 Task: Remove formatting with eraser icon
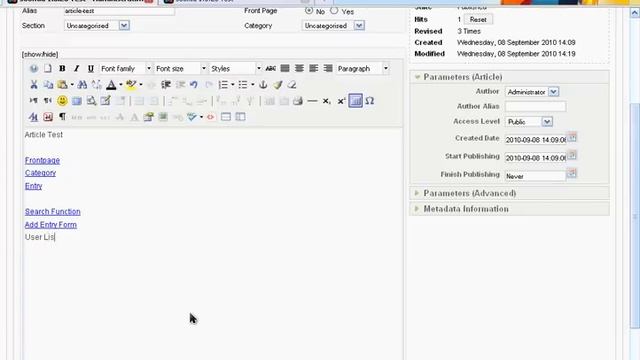(x=292, y=85)
